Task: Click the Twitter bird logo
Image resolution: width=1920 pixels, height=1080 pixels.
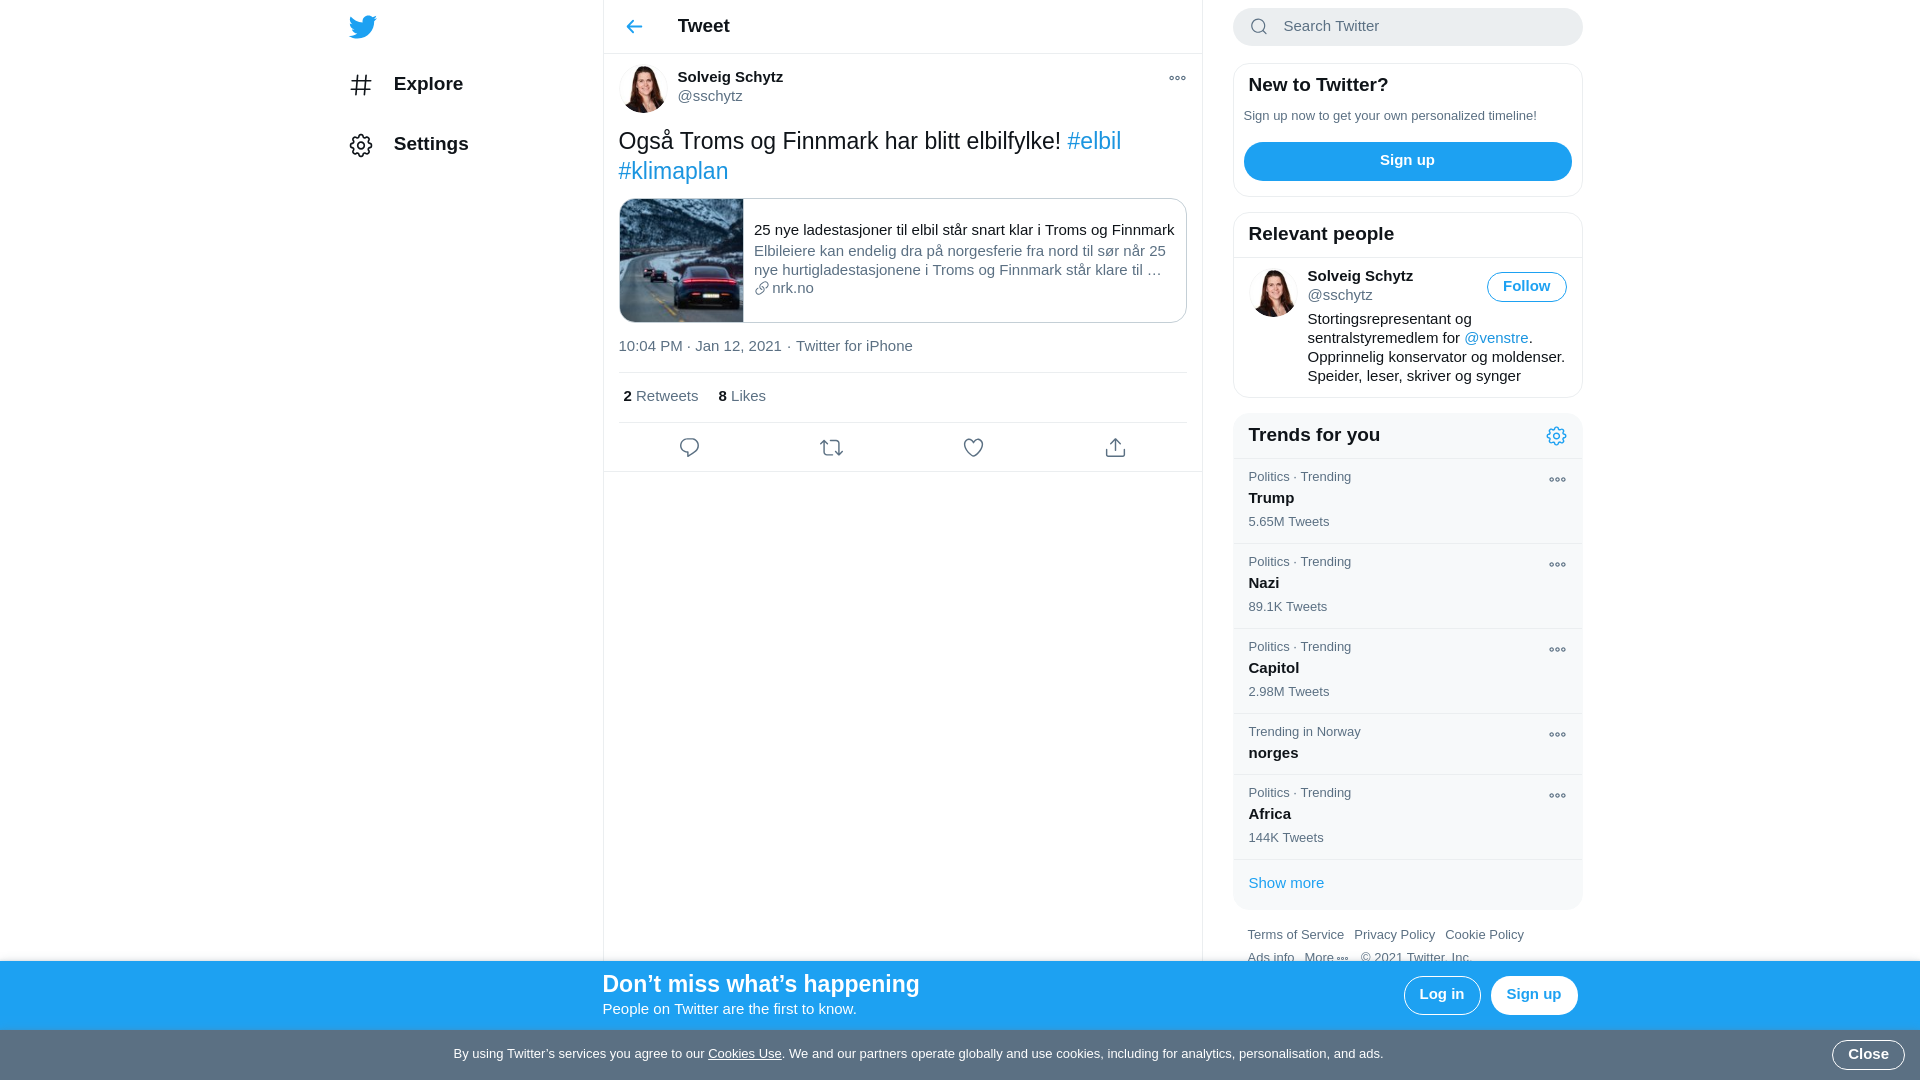Action: point(362,27)
